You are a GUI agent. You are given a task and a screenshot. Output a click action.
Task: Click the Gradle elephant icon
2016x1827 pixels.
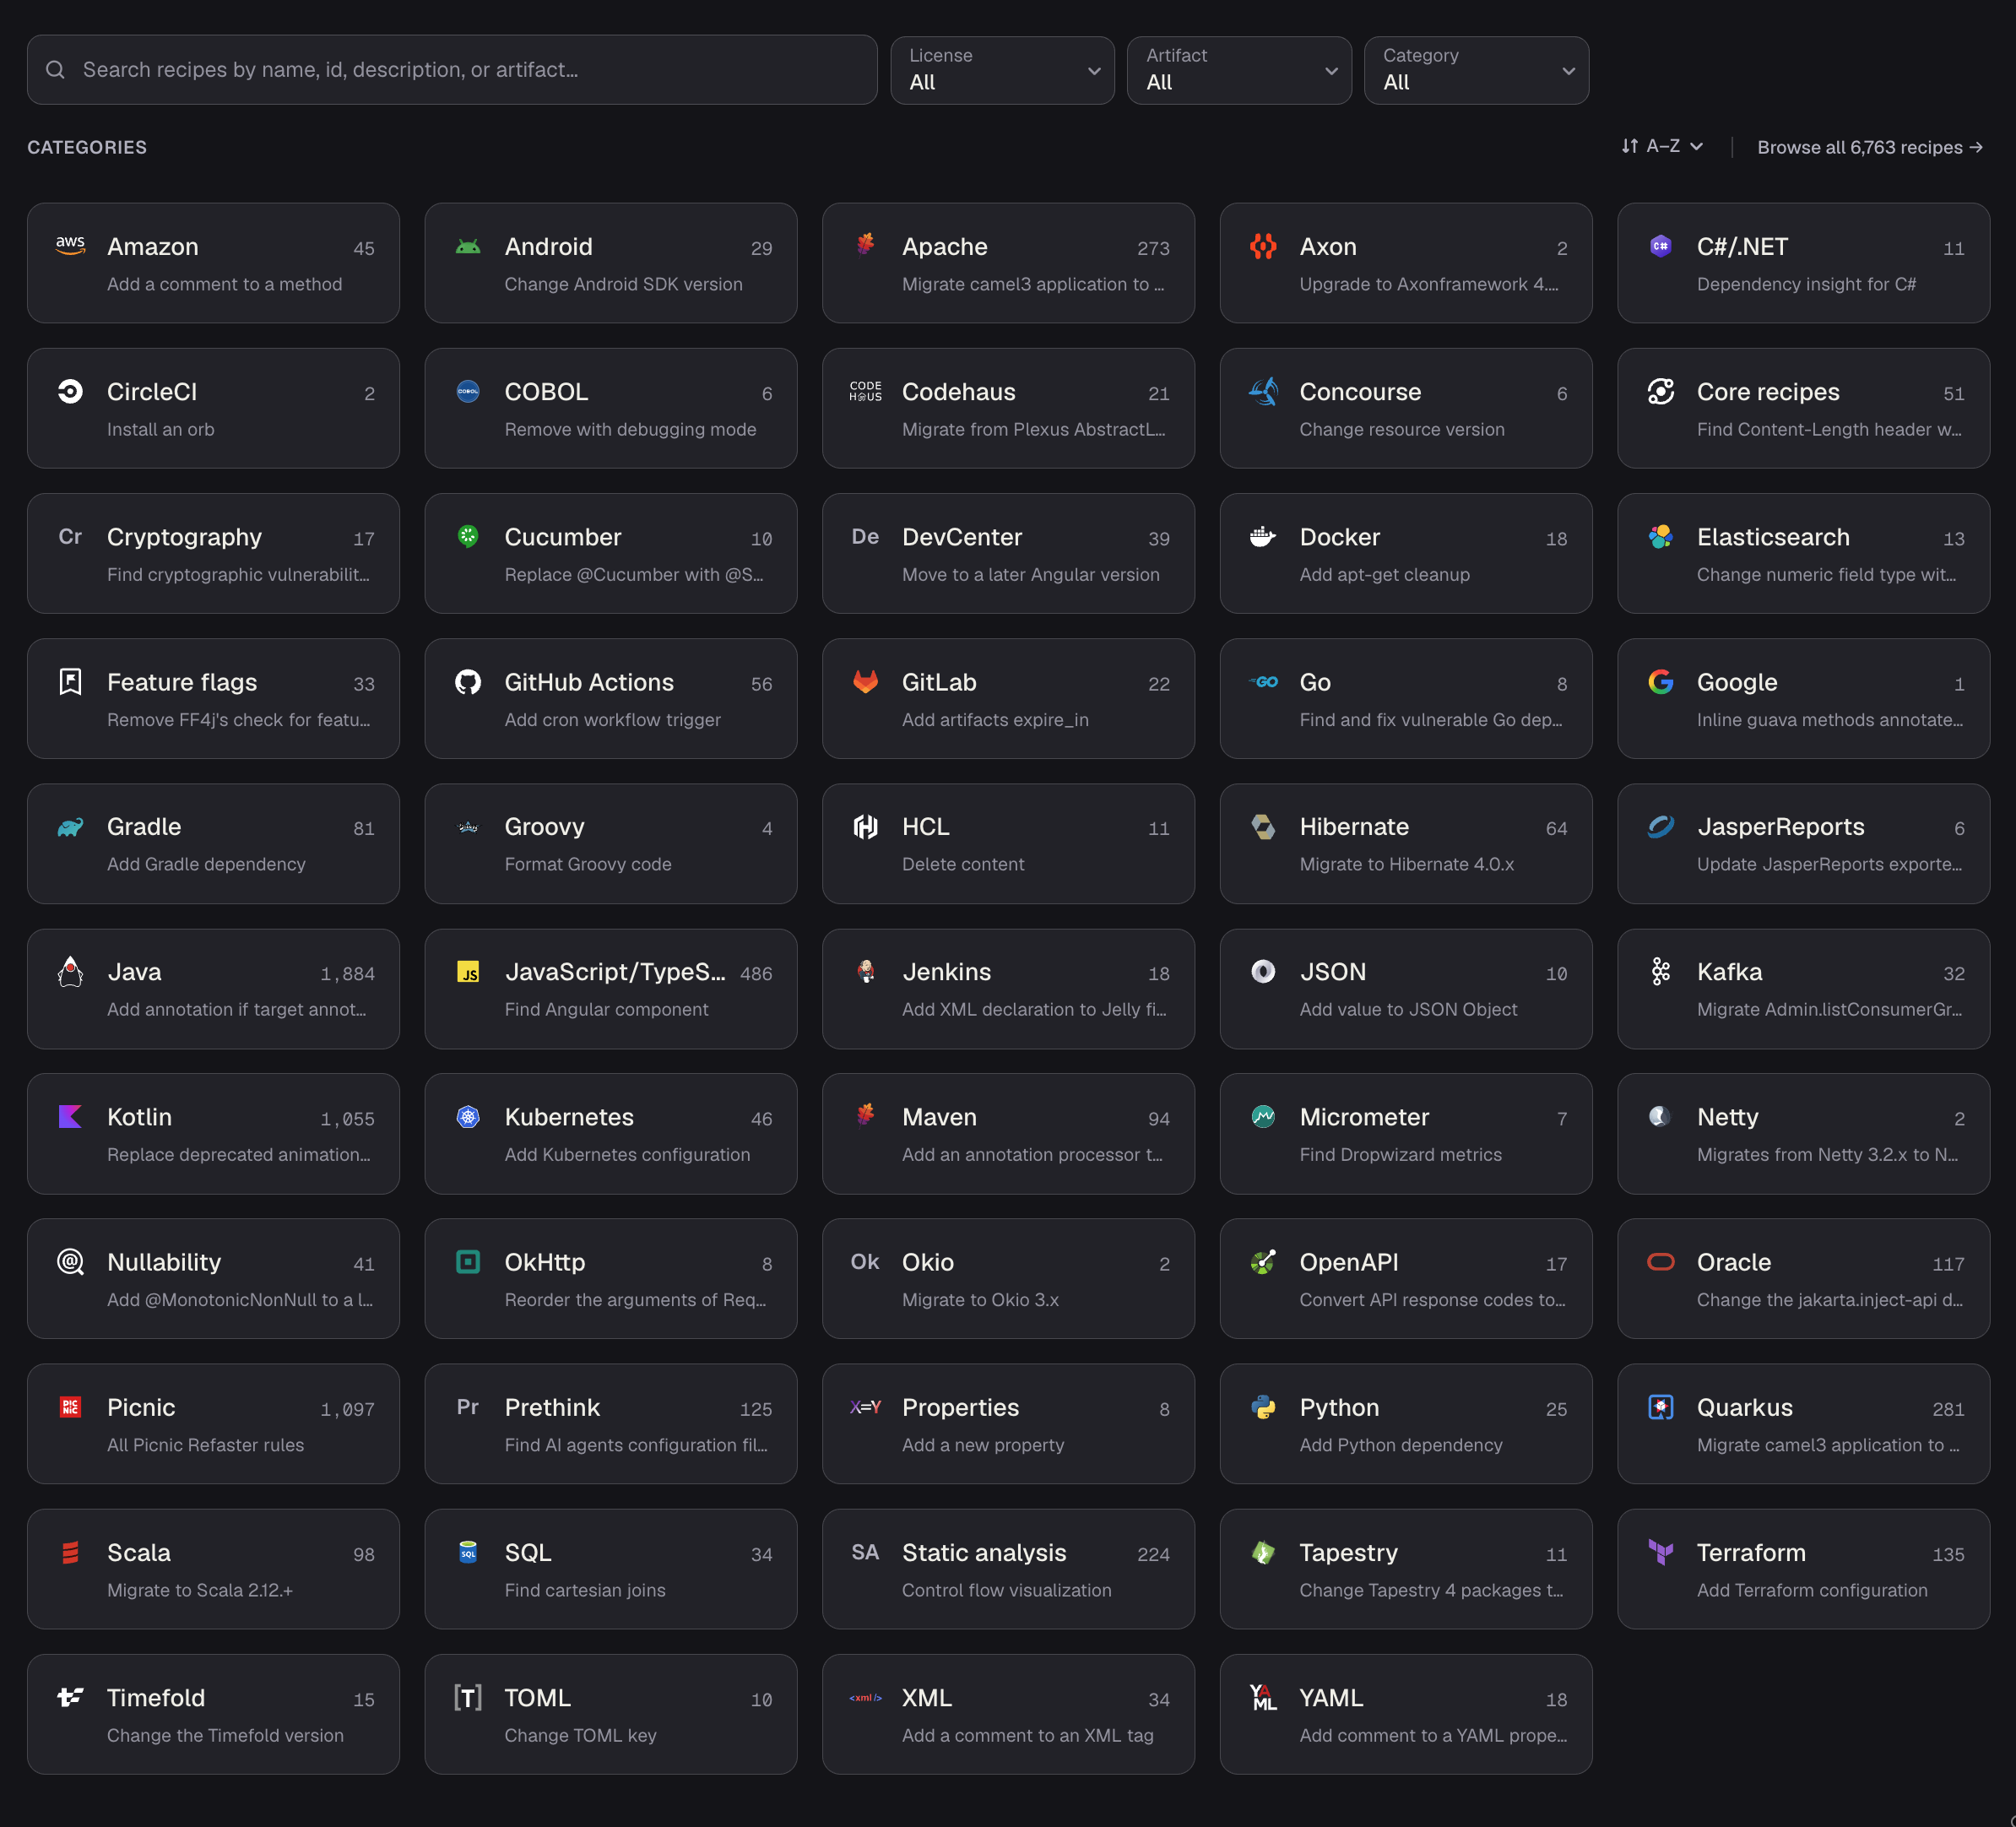pyautogui.click(x=70, y=827)
